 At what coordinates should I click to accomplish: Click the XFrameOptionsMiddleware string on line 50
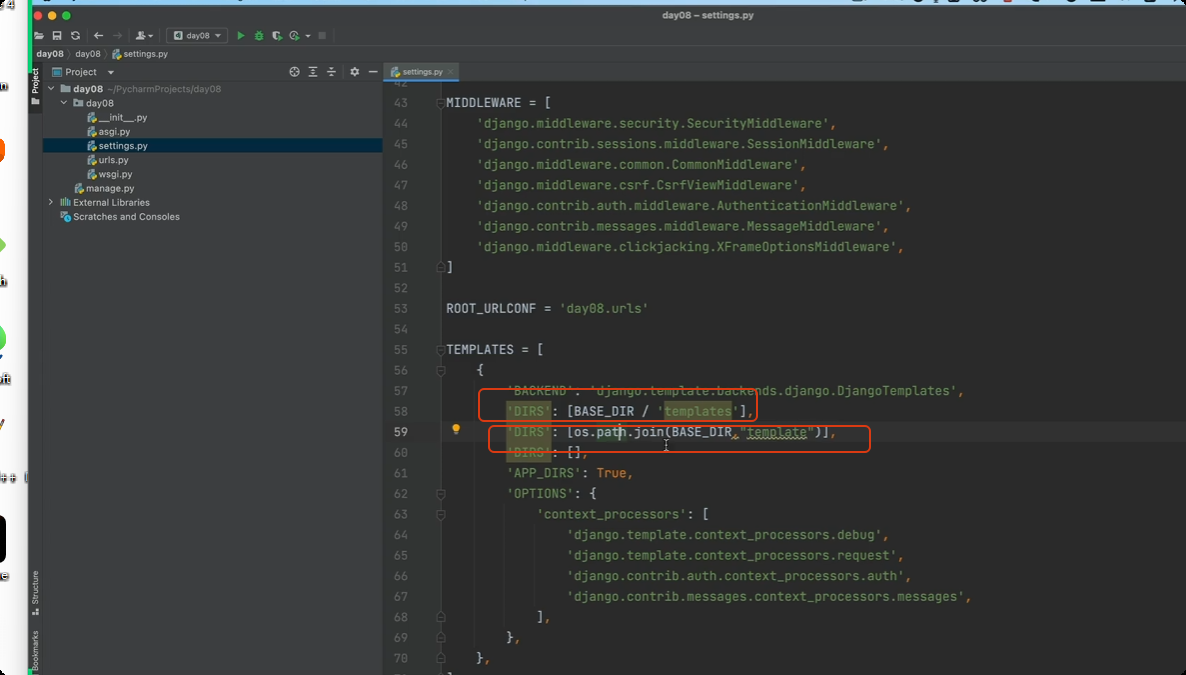pos(687,247)
